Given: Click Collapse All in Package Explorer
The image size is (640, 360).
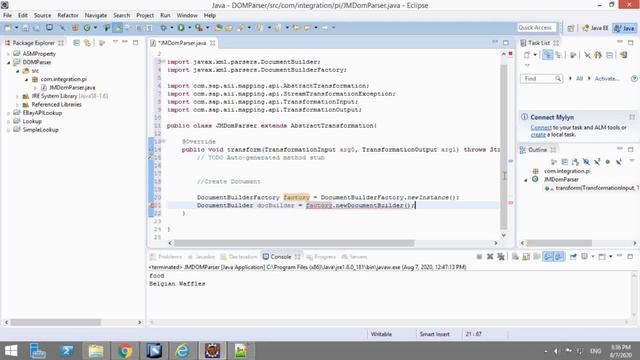Looking at the screenshot, I should click(x=76, y=43).
